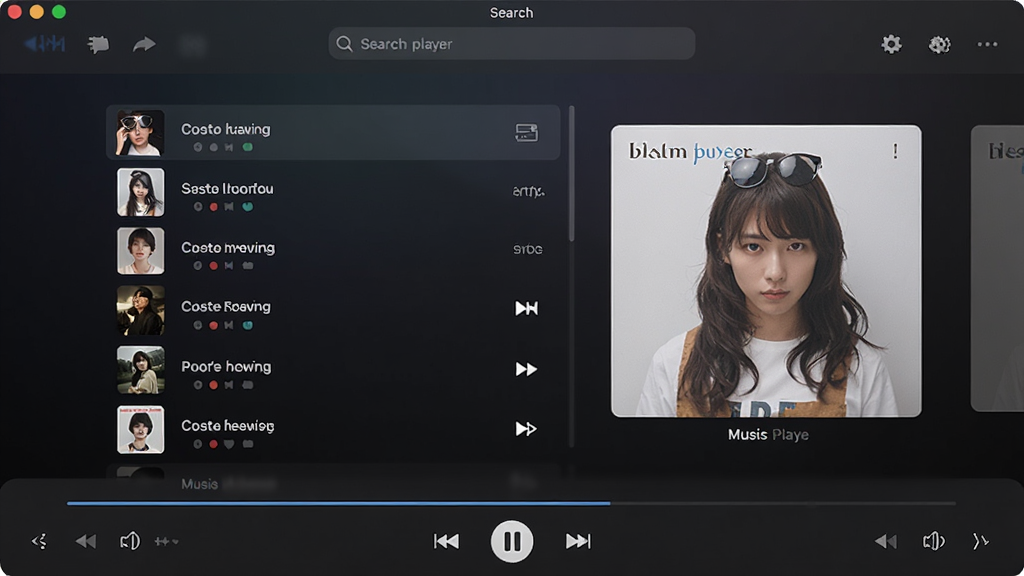This screenshot has height=576, width=1024.
Task: Click fast-forward icon on Poore howing row
Action: click(x=526, y=369)
